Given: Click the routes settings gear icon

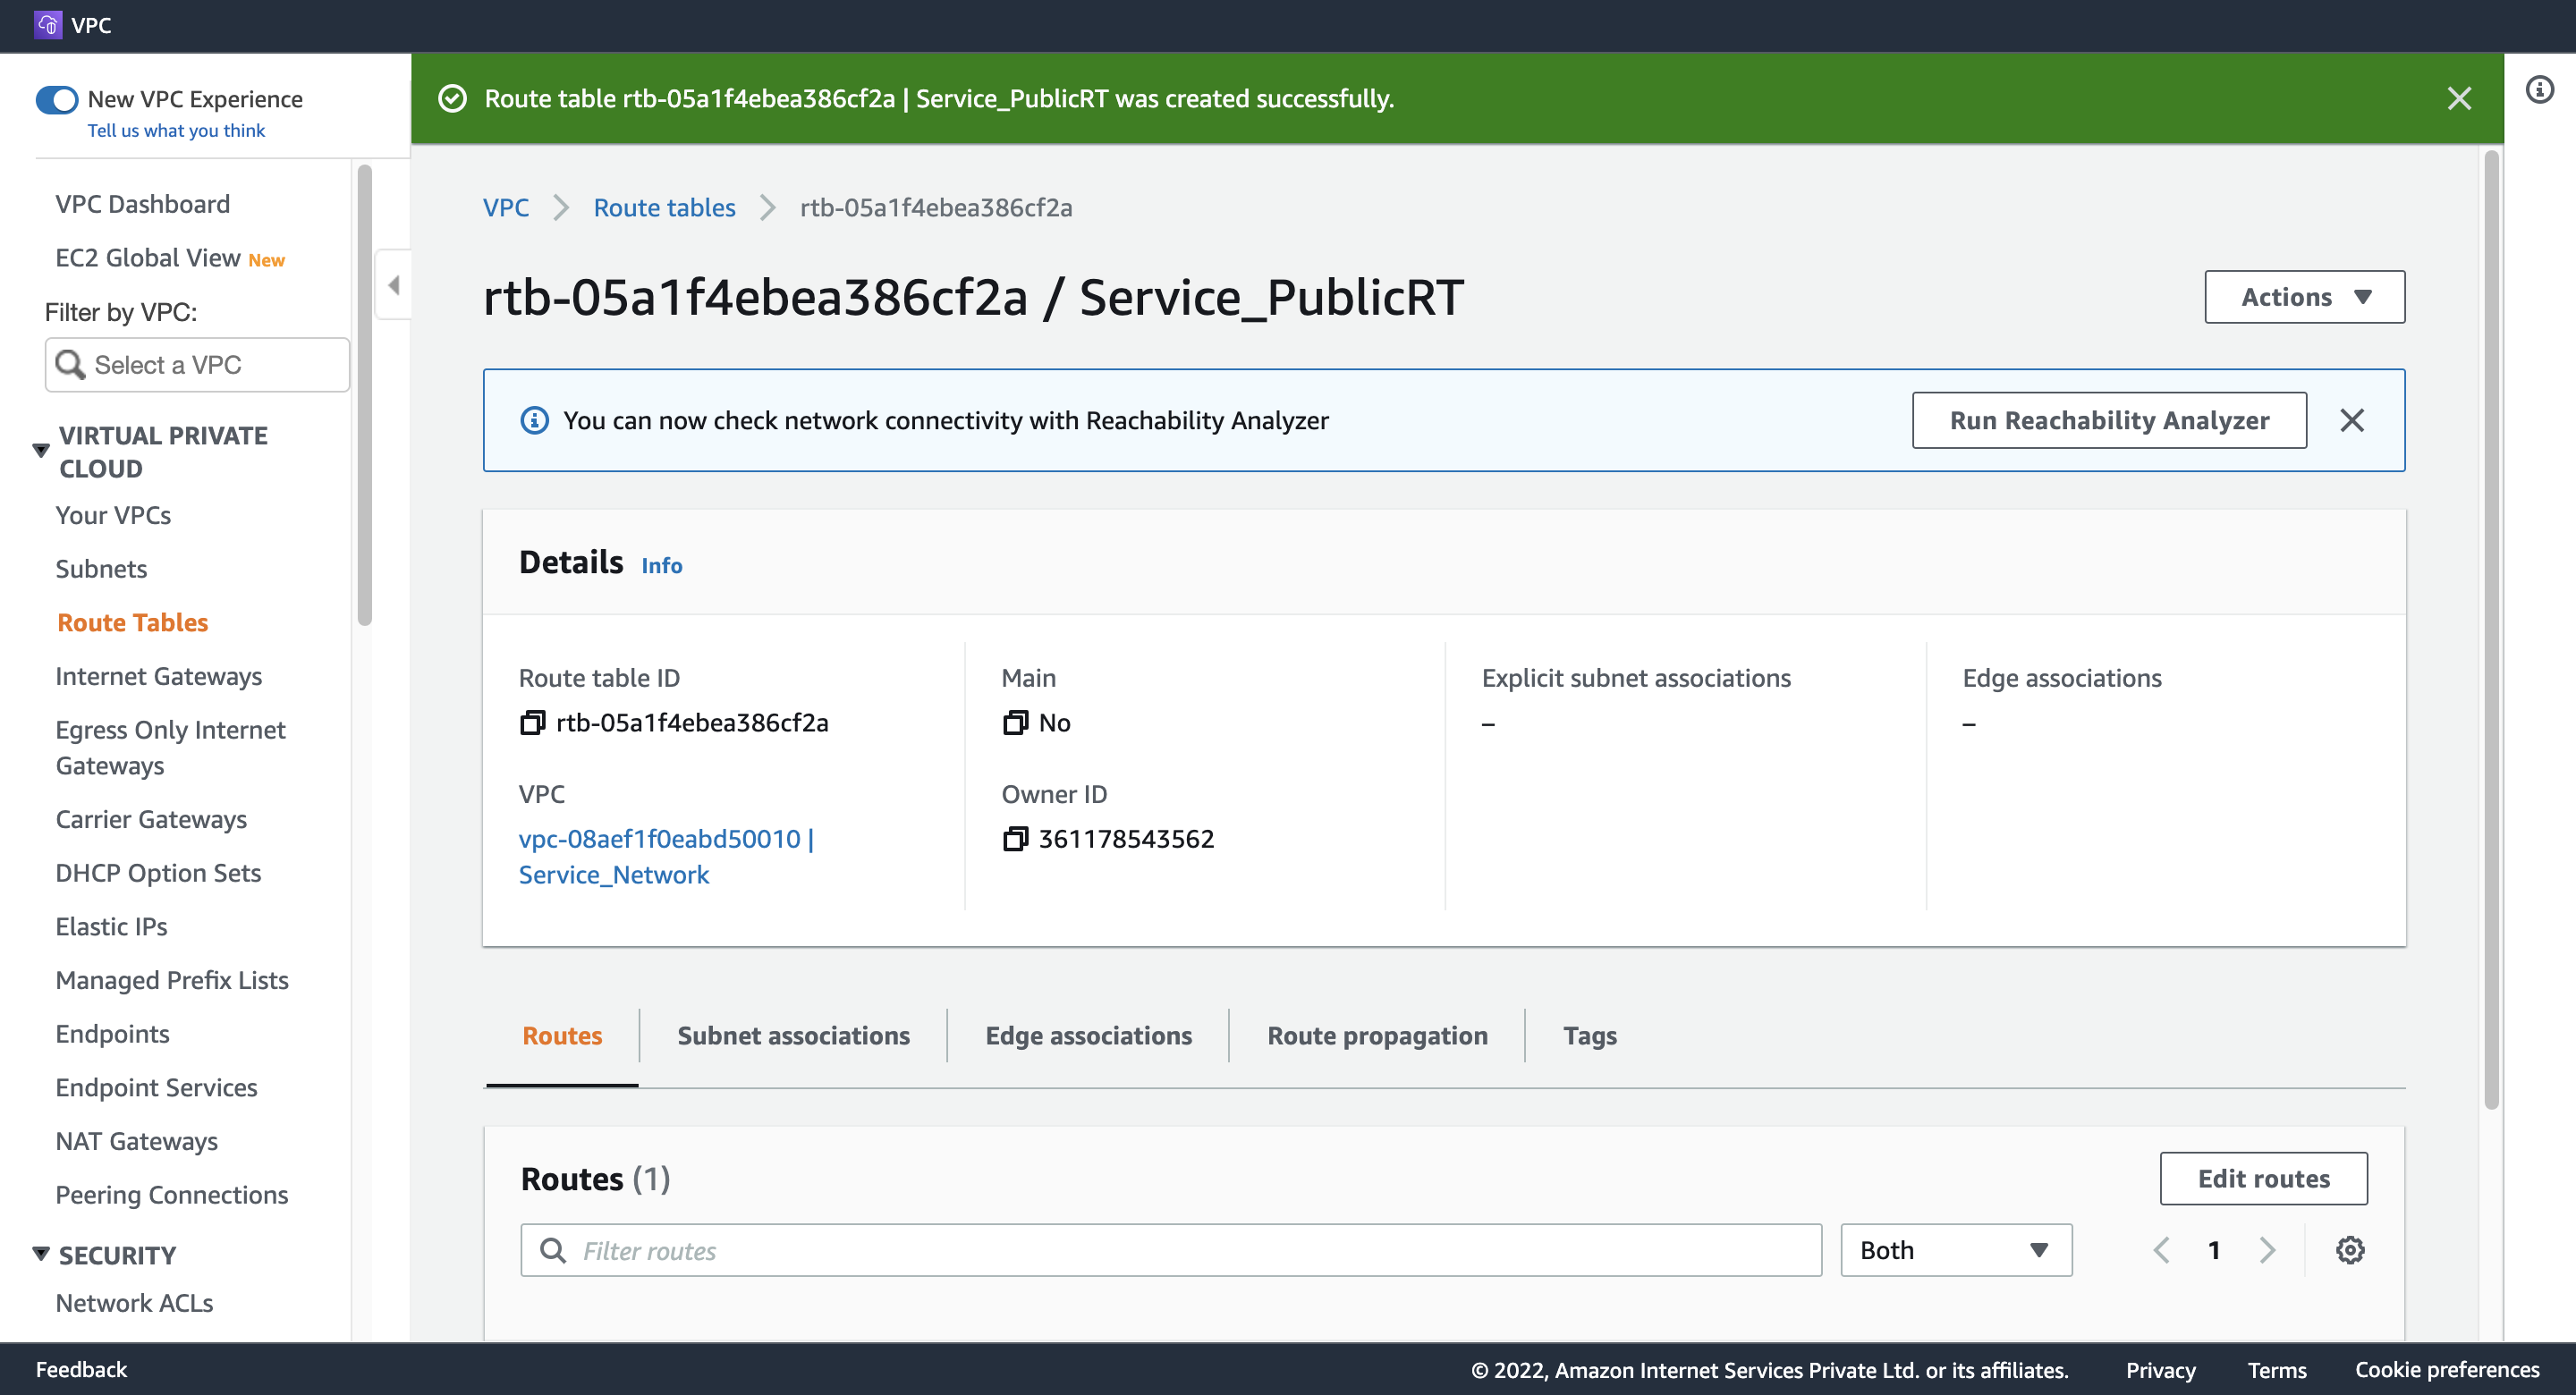Looking at the screenshot, I should click(x=2350, y=1249).
